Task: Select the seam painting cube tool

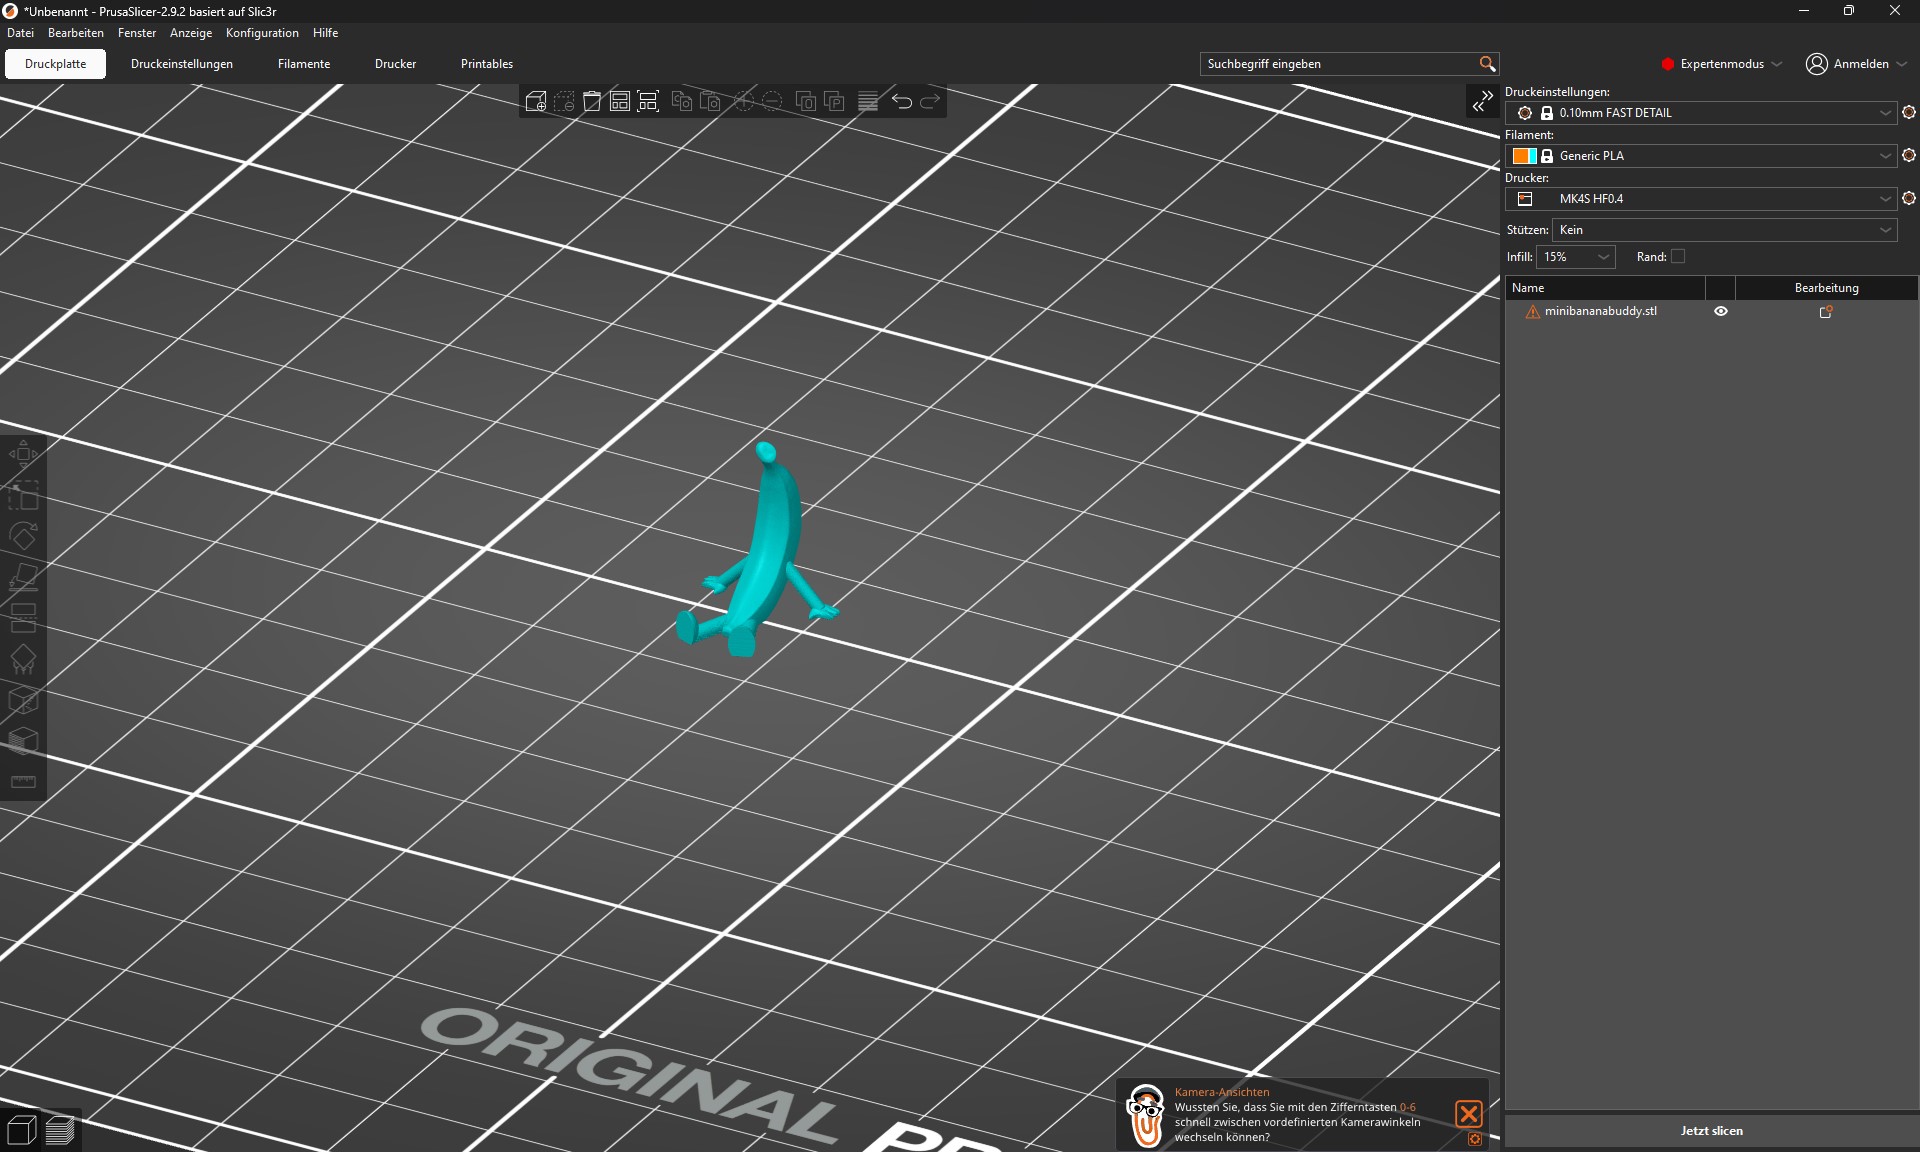Action: click(23, 700)
